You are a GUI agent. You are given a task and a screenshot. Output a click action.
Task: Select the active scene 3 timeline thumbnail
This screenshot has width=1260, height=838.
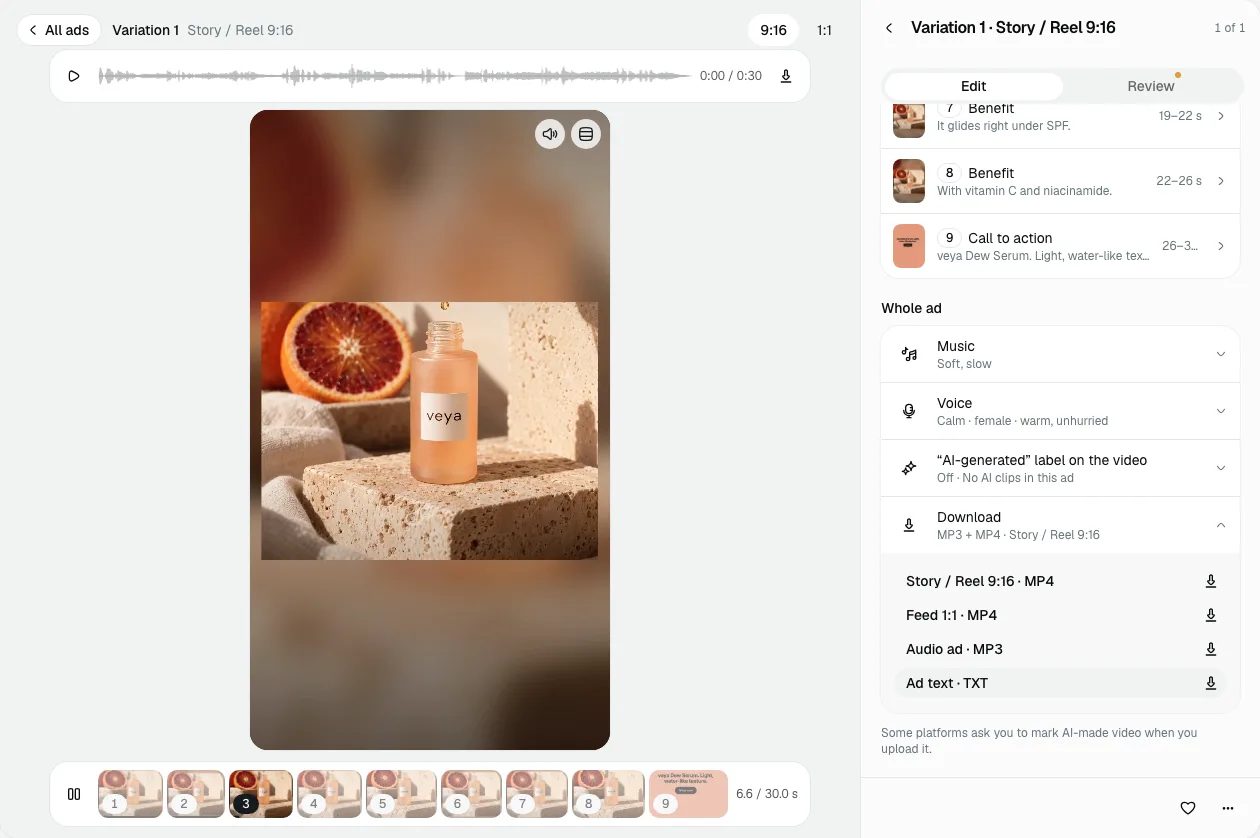point(261,794)
